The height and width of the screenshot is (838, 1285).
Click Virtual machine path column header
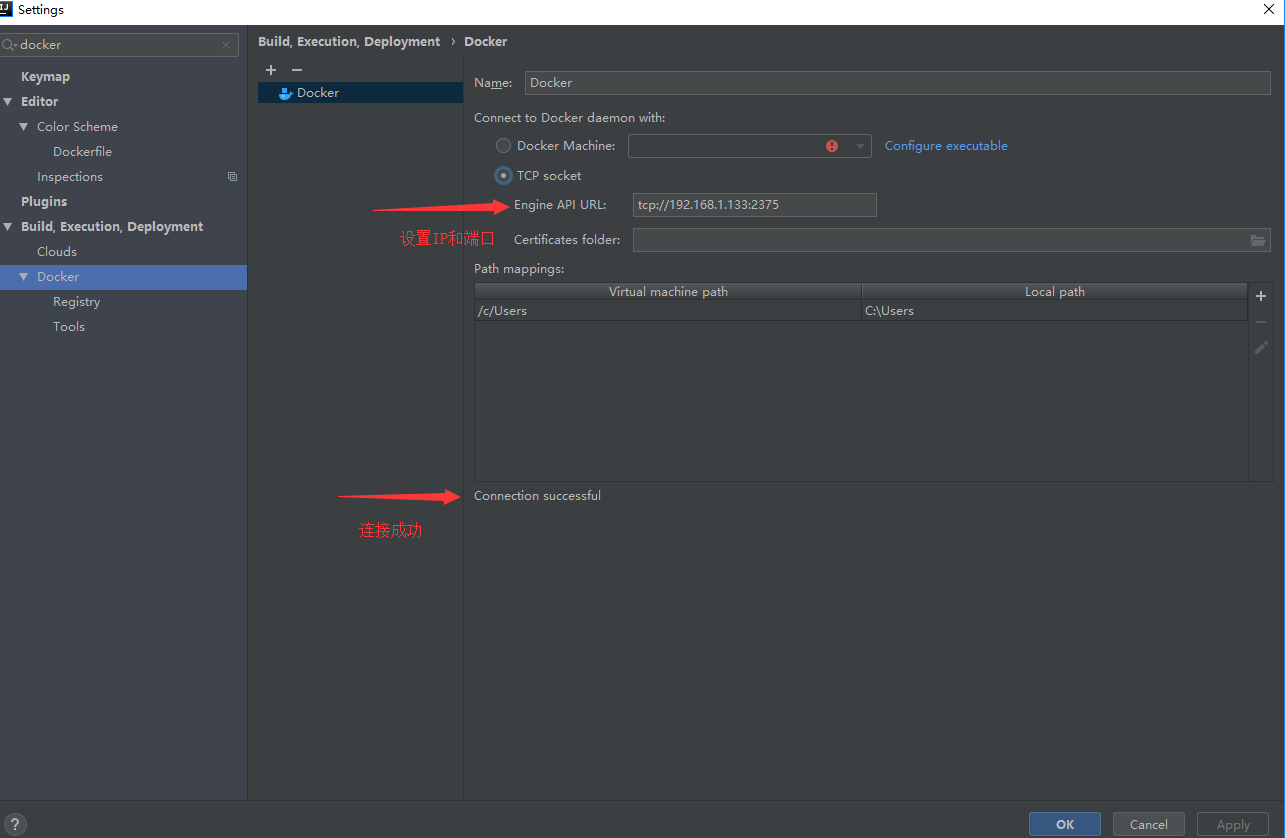tap(668, 292)
